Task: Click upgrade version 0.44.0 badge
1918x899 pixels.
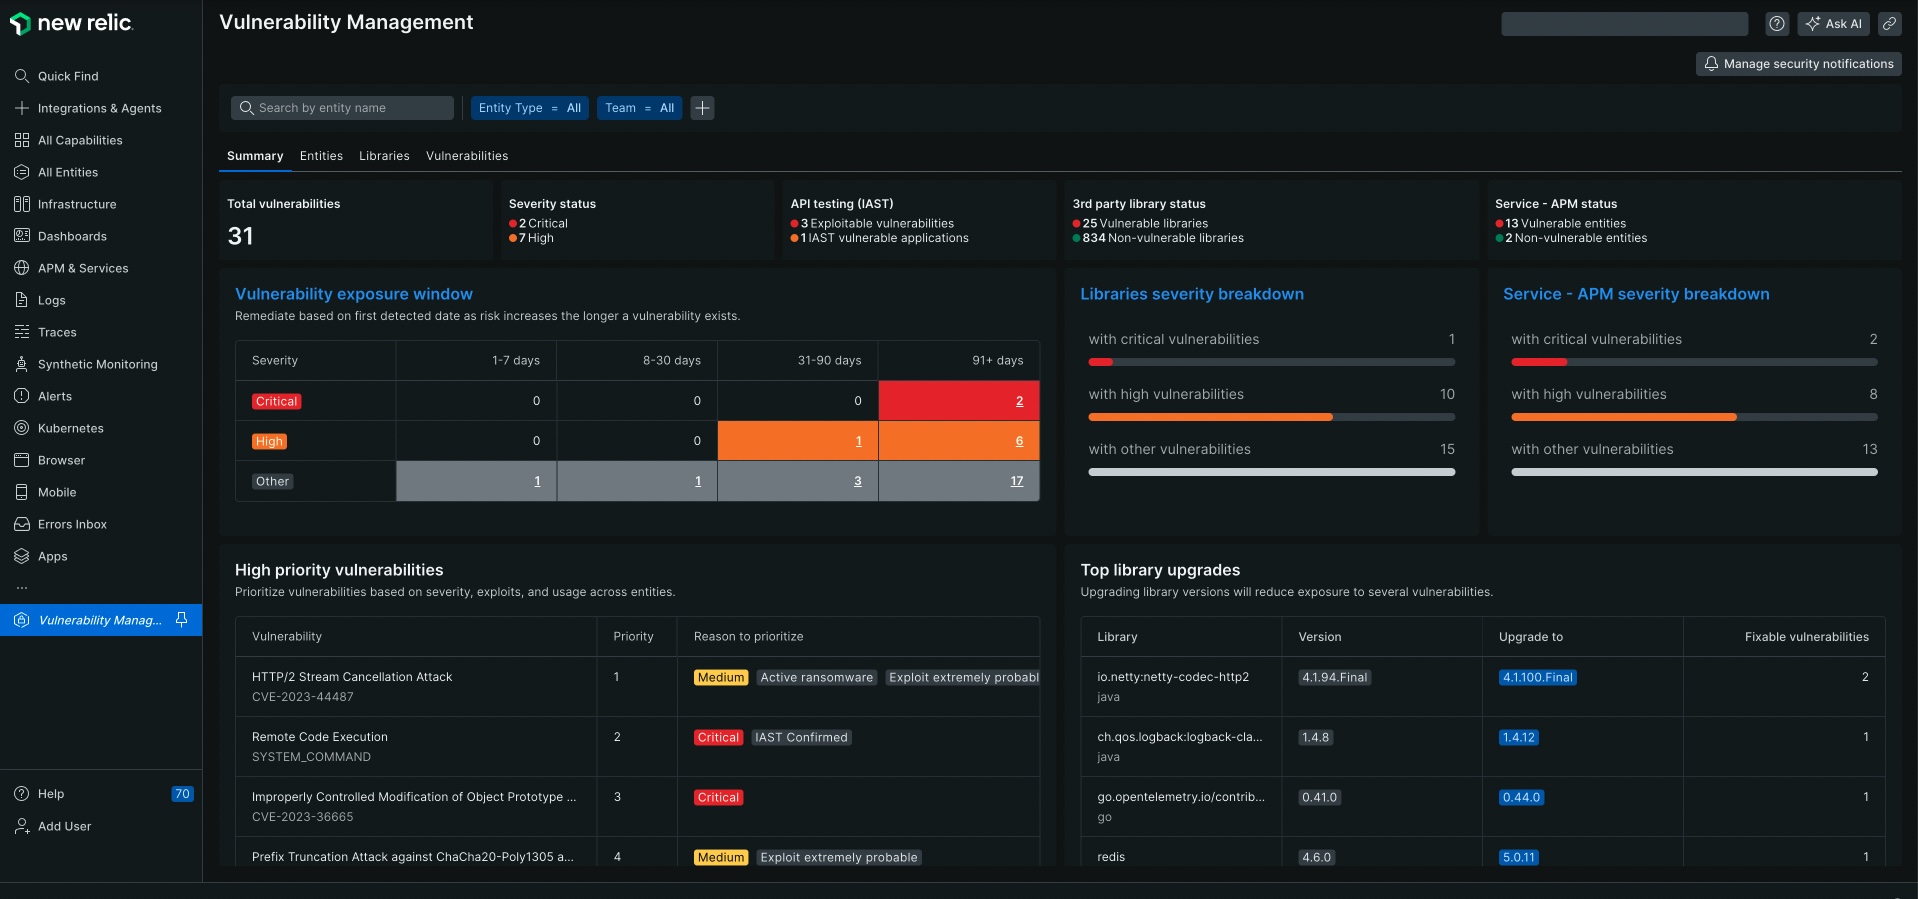Action: pos(1521,797)
